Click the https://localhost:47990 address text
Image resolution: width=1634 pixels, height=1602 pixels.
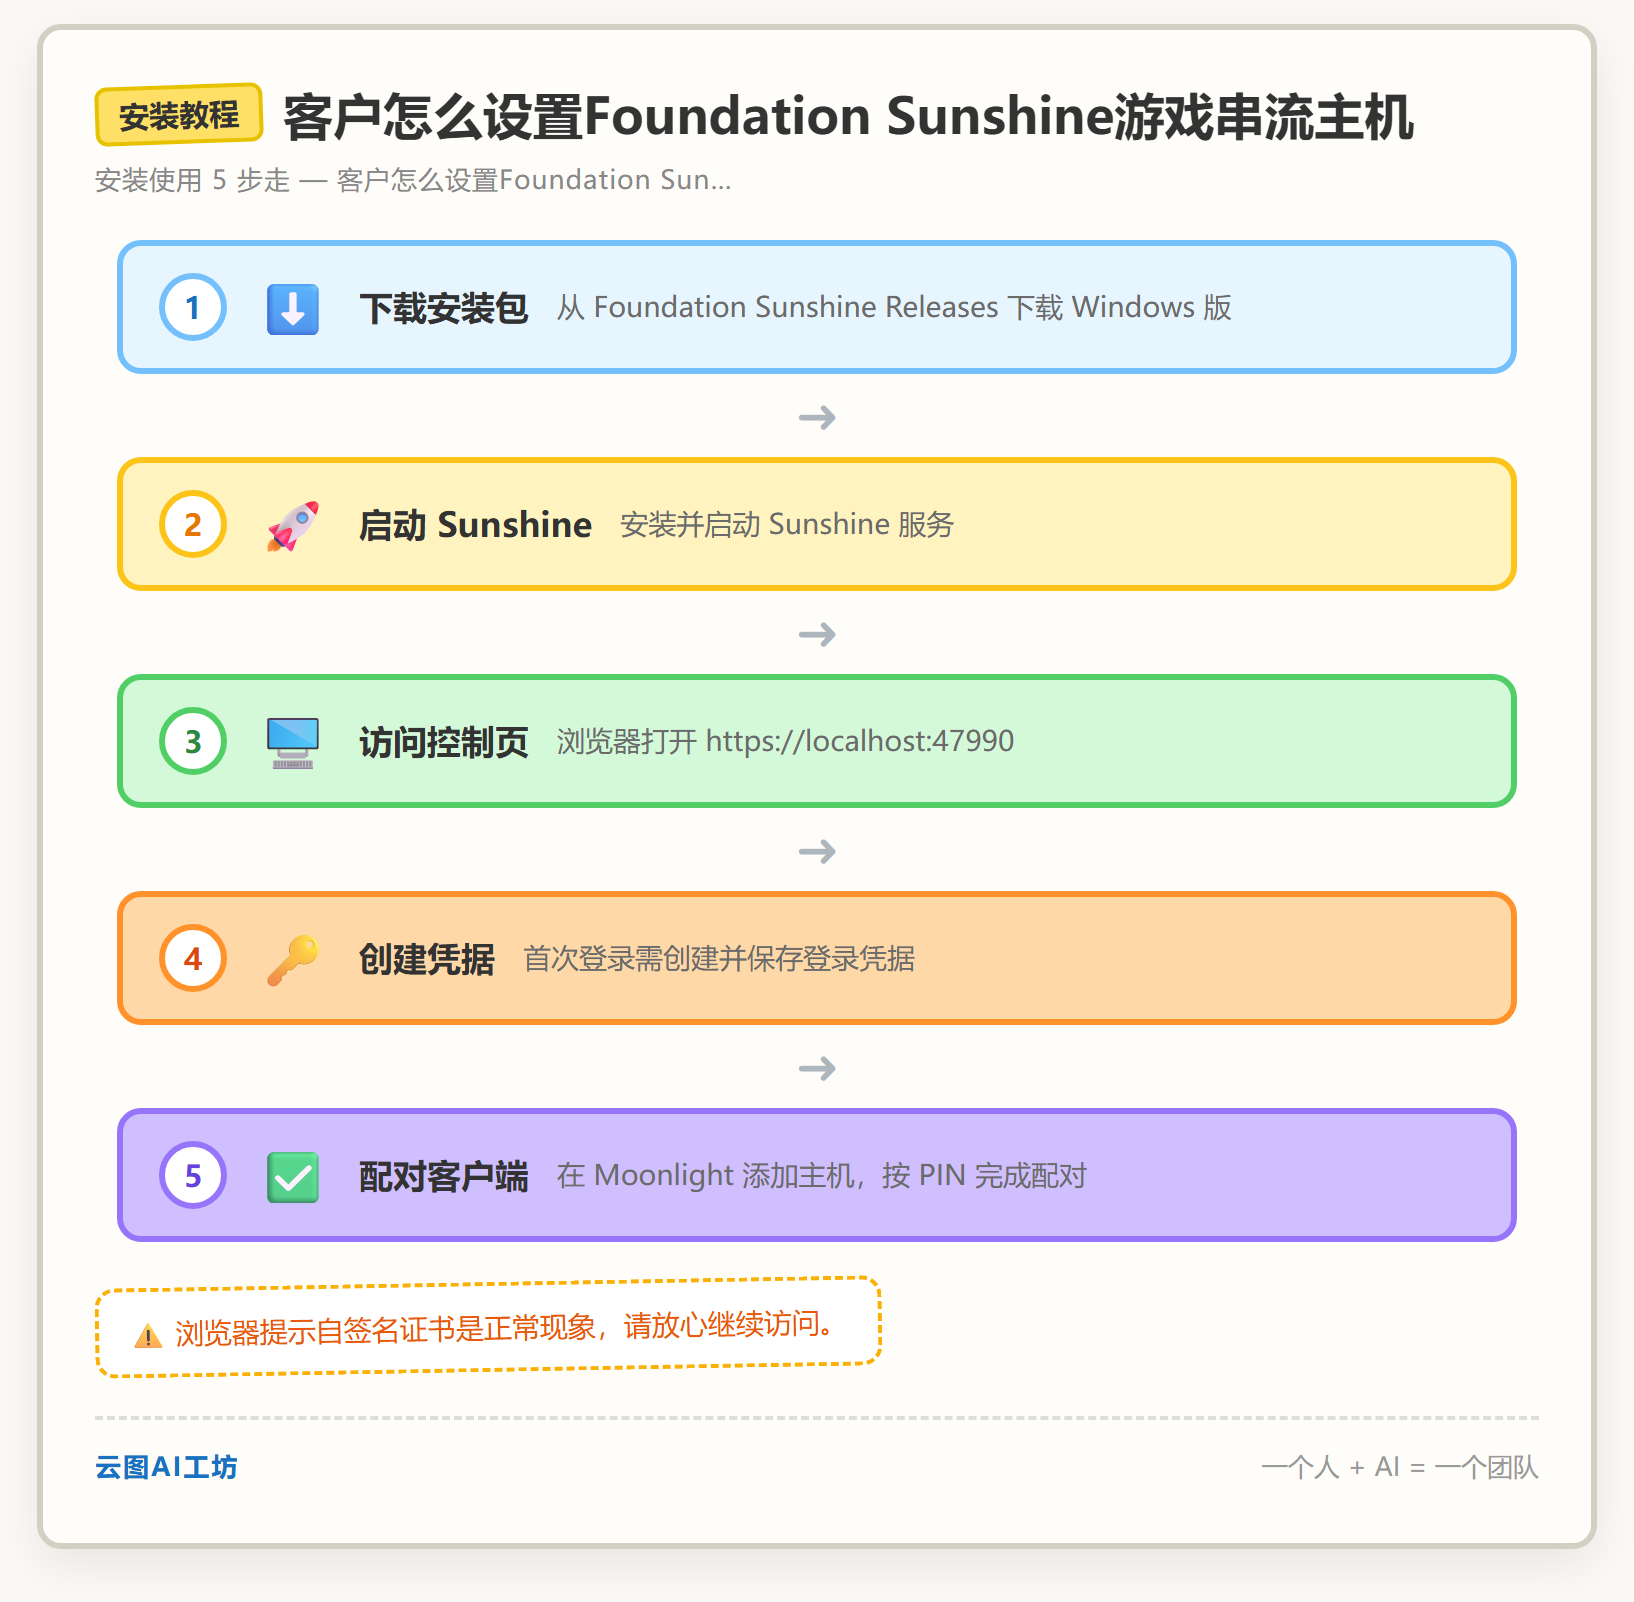(860, 741)
